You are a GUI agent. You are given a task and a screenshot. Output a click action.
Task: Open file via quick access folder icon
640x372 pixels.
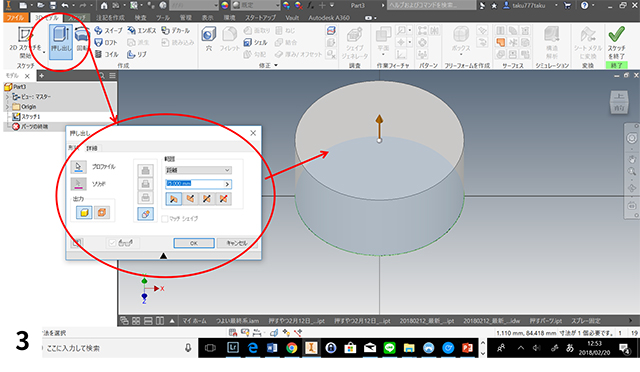tap(40, 5)
